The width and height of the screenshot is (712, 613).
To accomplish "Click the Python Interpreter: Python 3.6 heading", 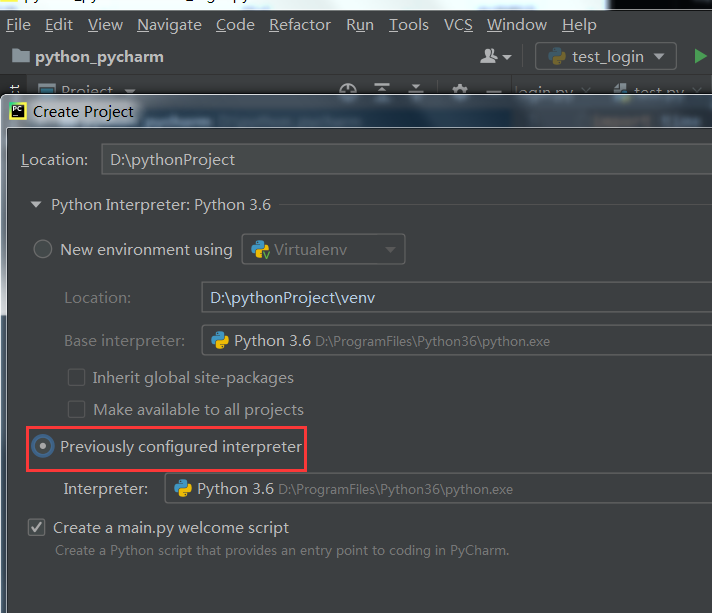I will tap(161, 205).
